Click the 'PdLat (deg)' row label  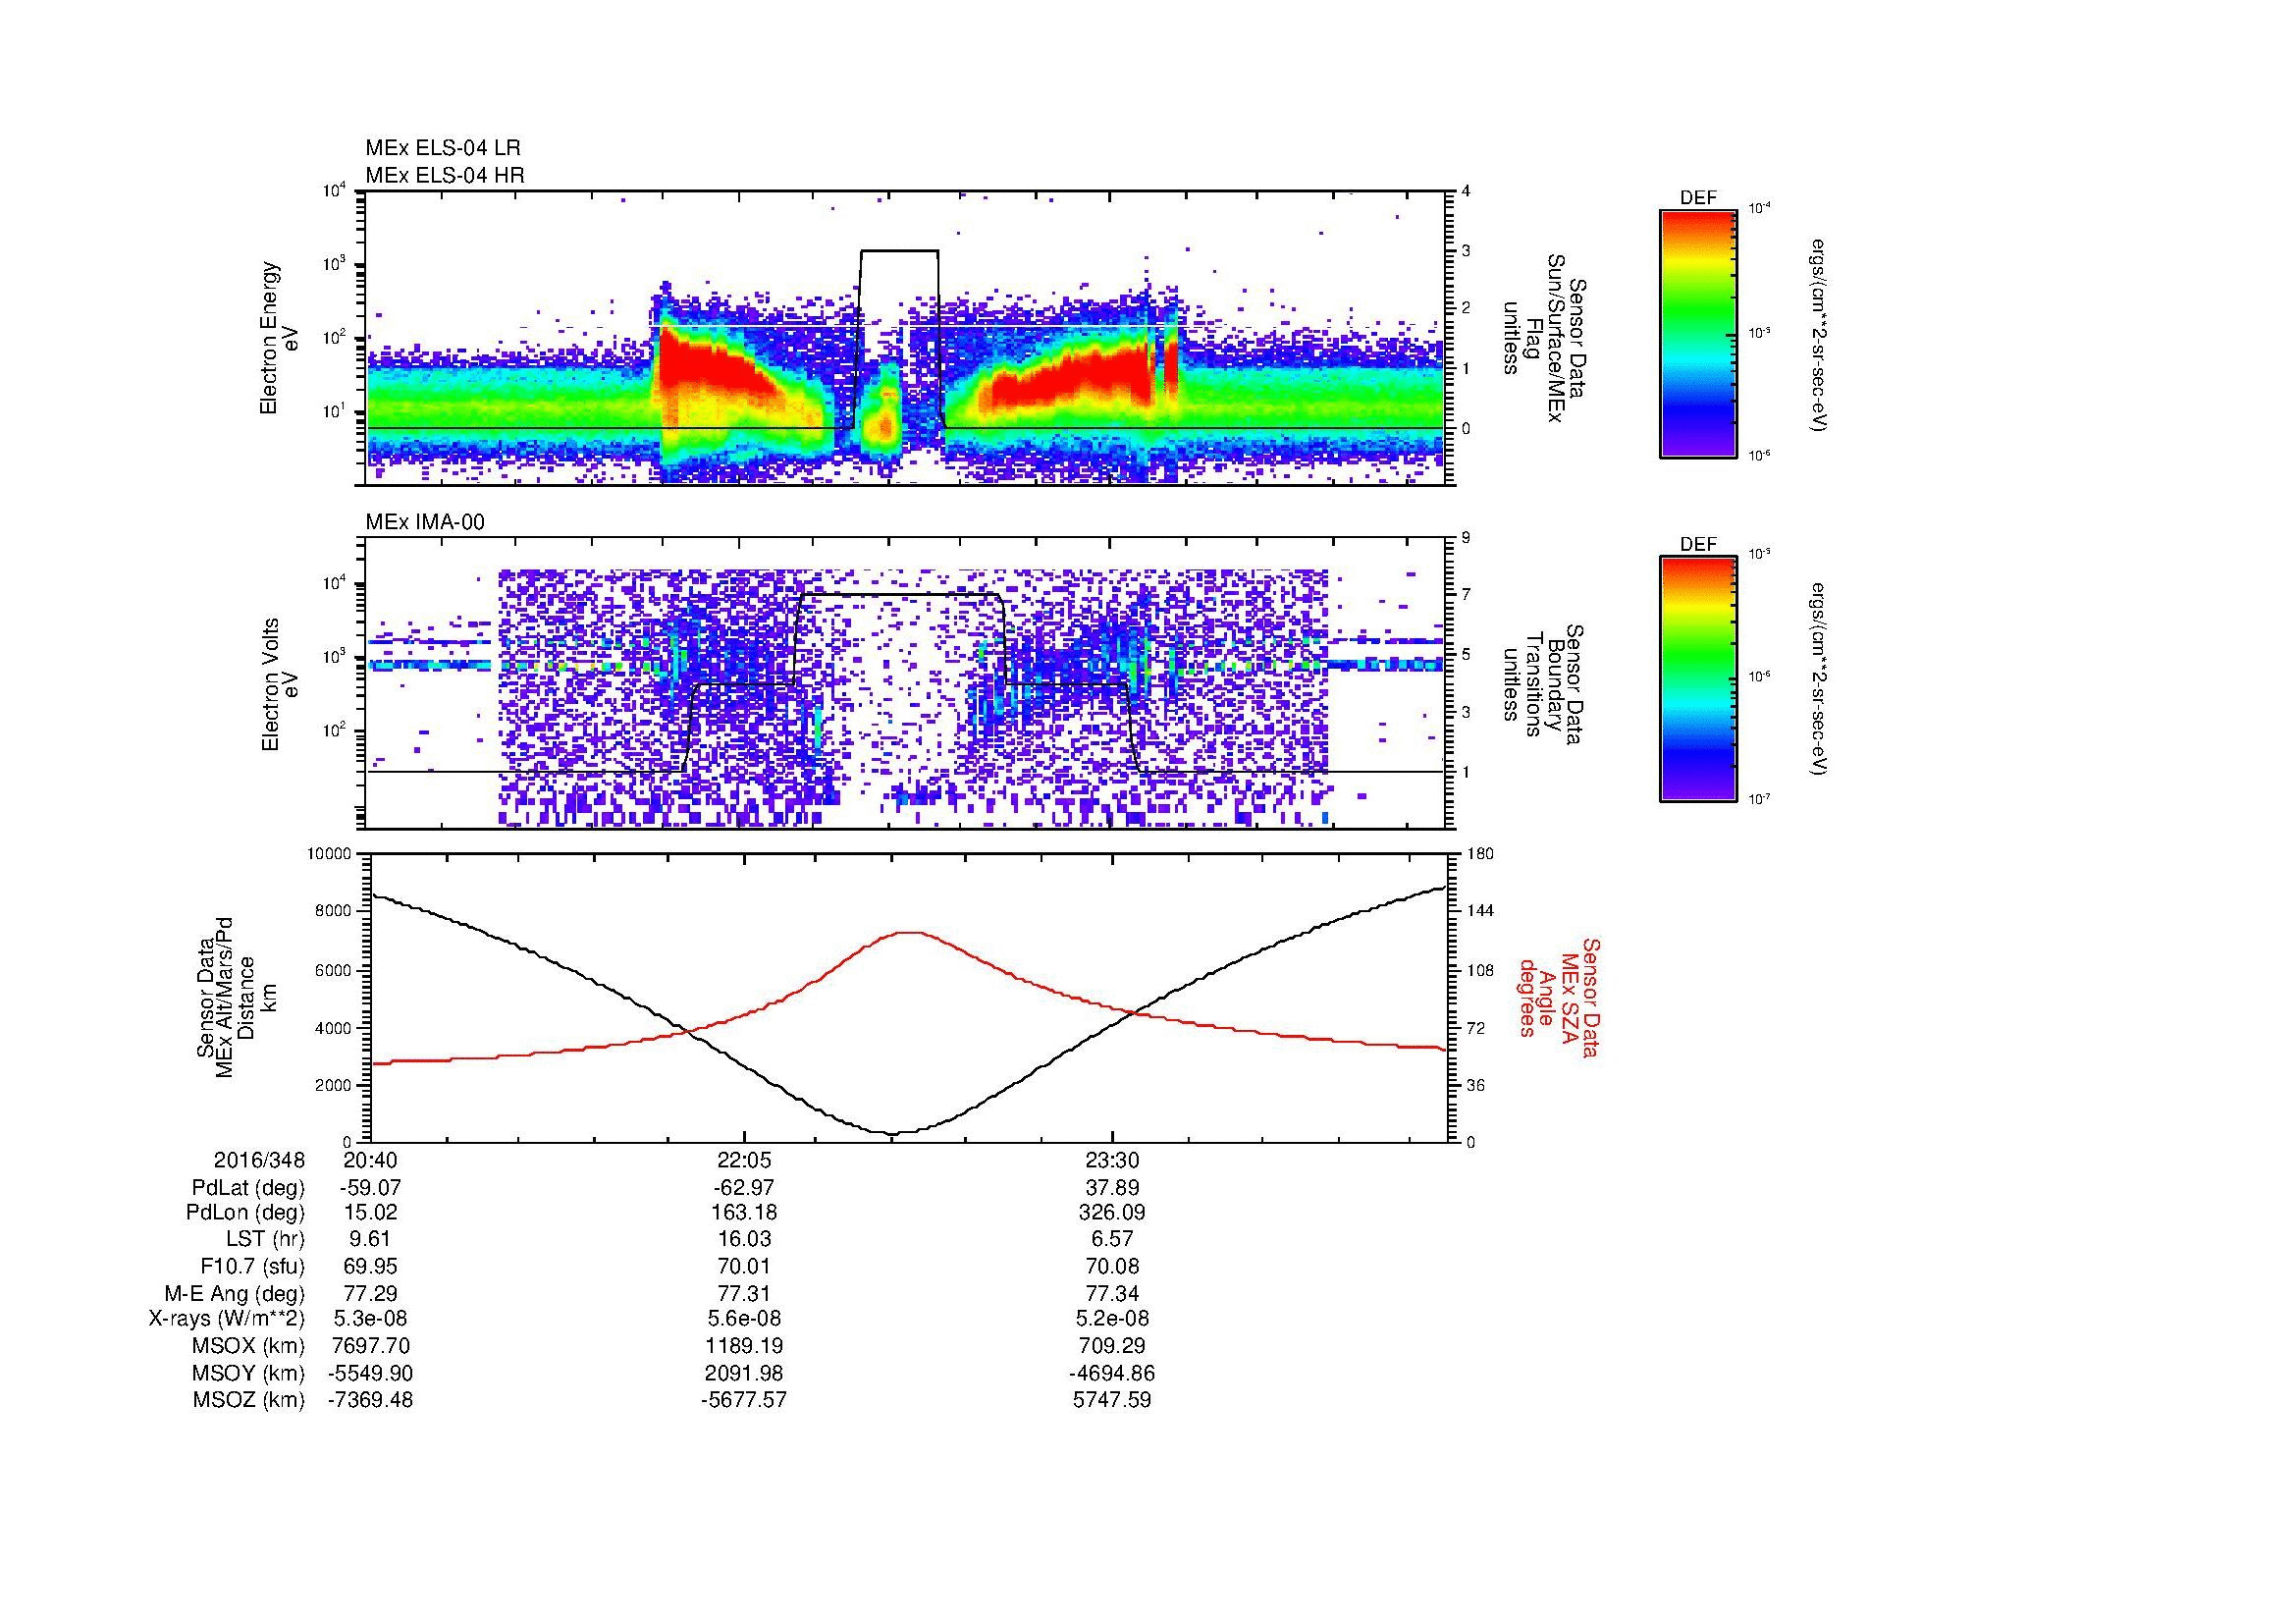(248, 1188)
